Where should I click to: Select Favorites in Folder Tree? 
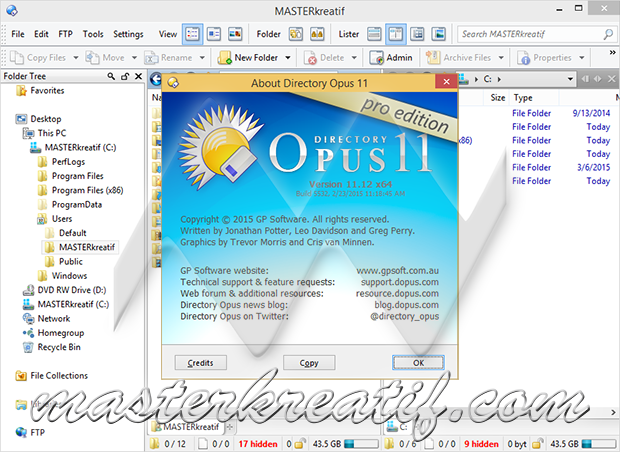[x=47, y=91]
